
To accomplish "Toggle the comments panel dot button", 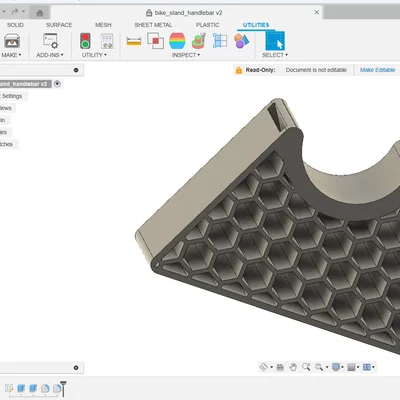I will (x=76, y=368).
